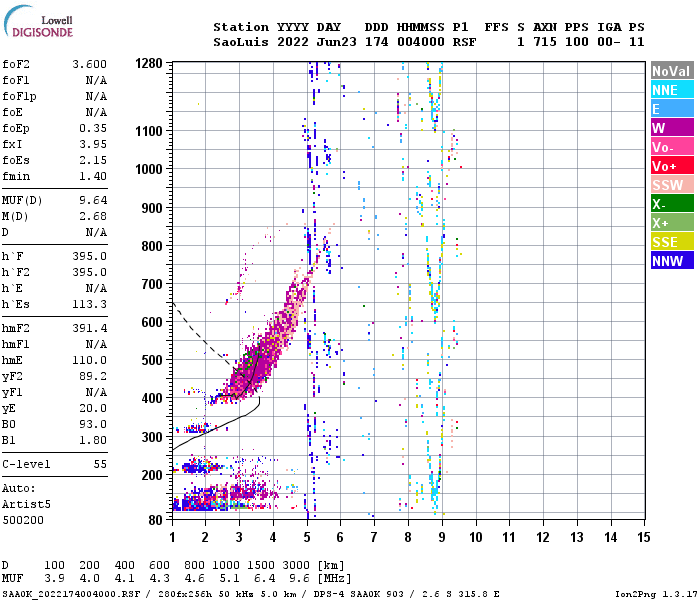
Task: Click the 004000 time value
Action: coord(421,42)
